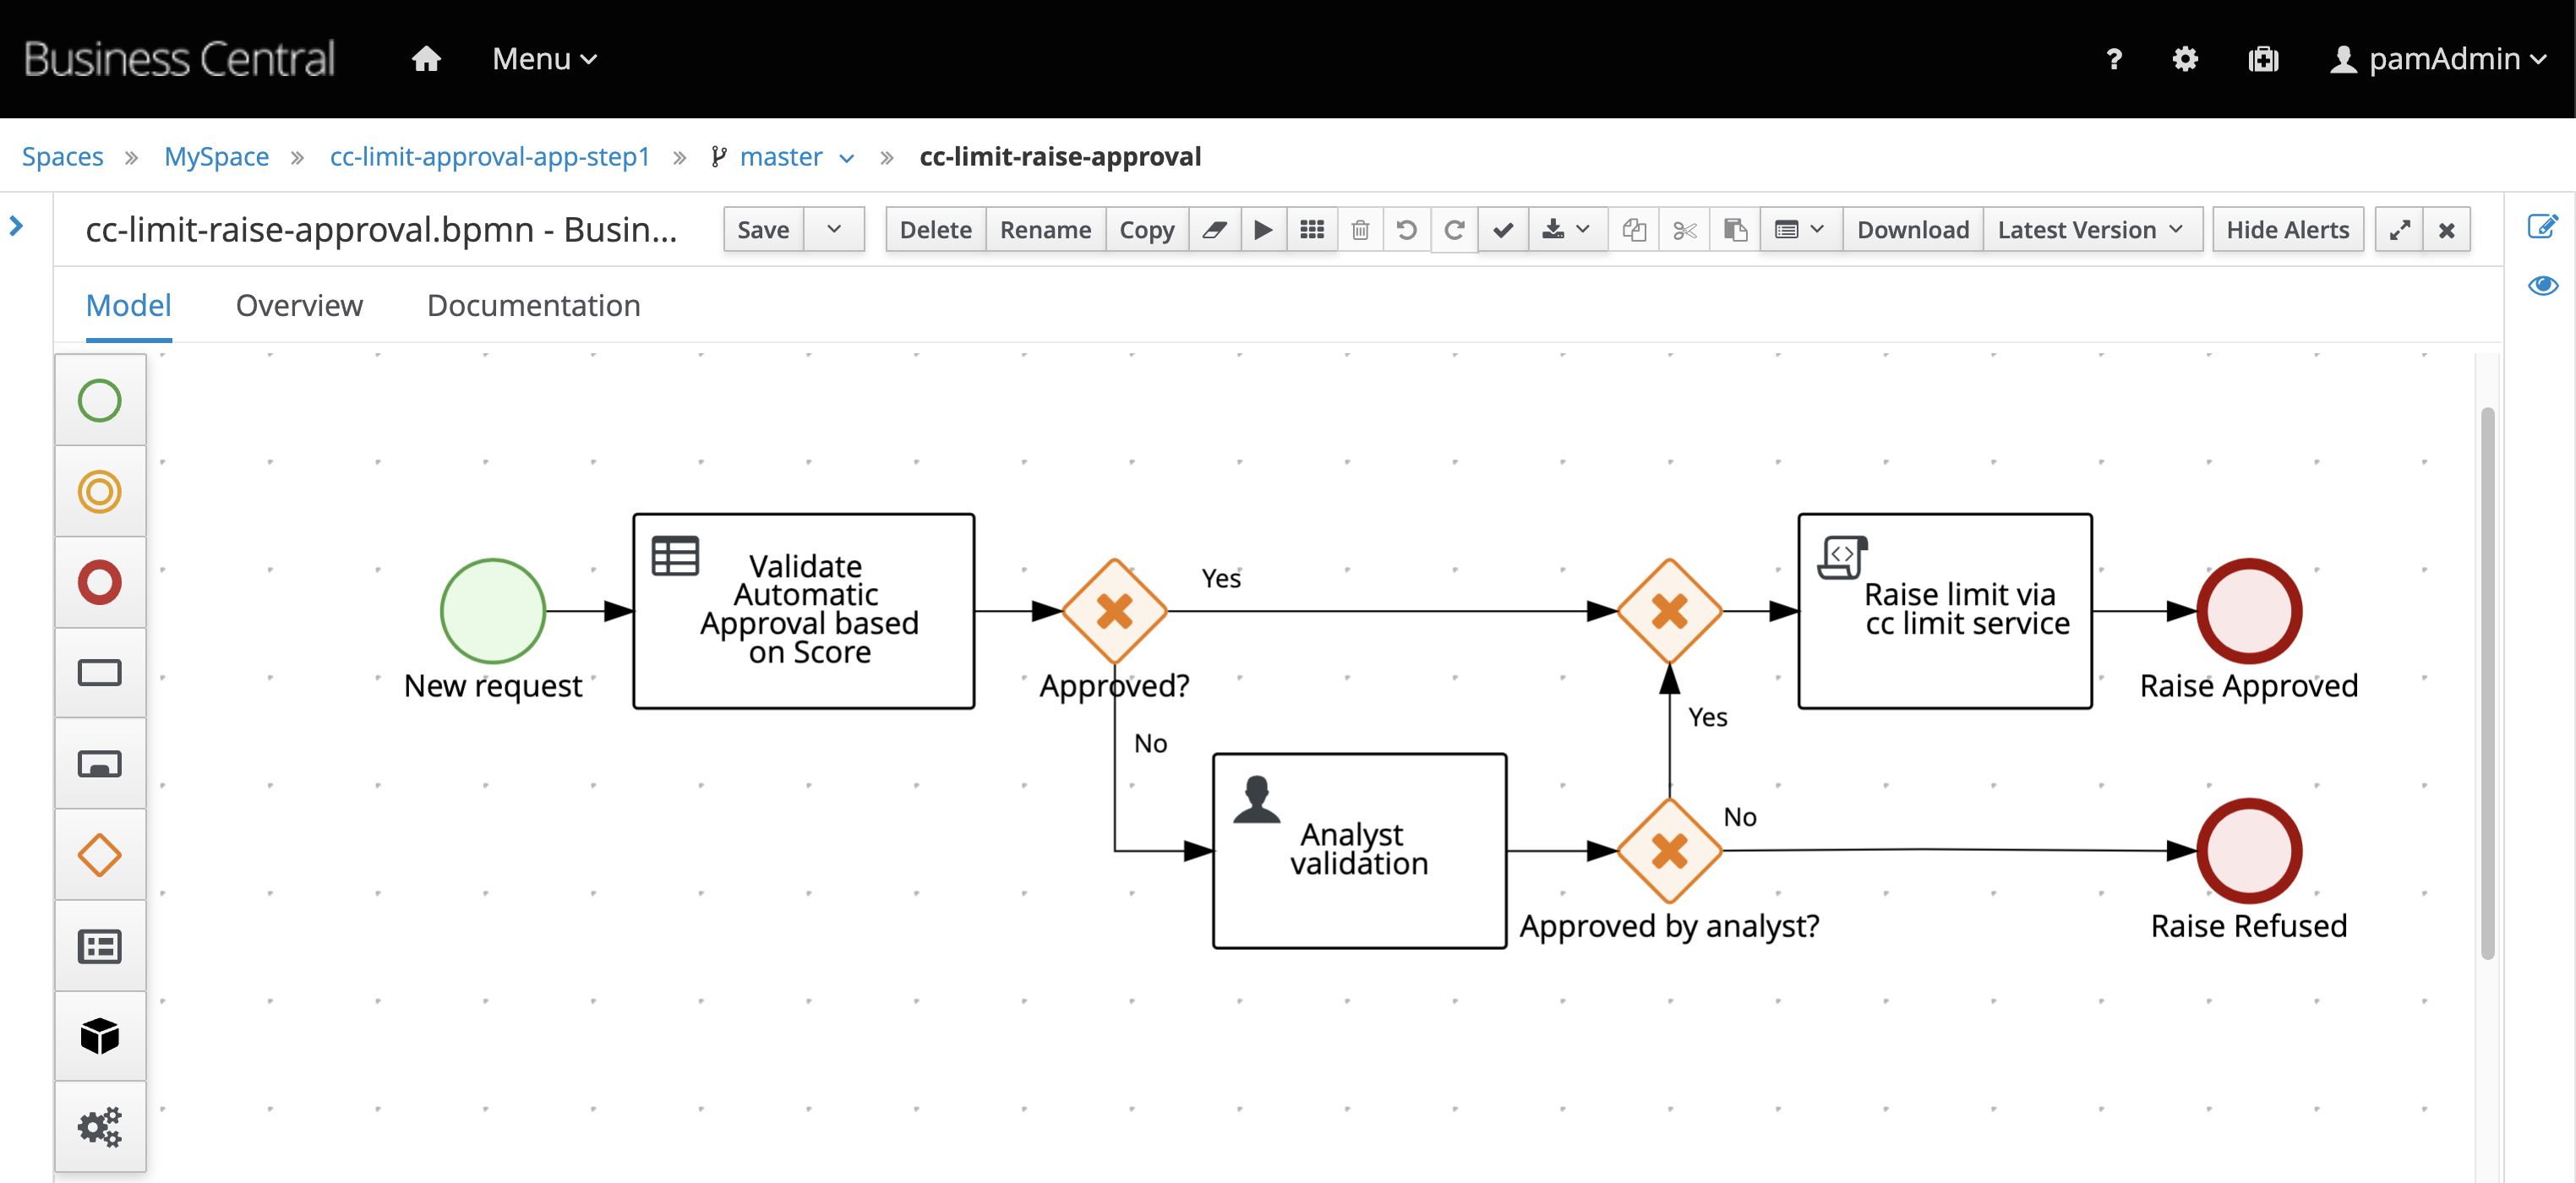Select the Analyst validation user task
The width and height of the screenshot is (2576, 1183).
(1359, 851)
